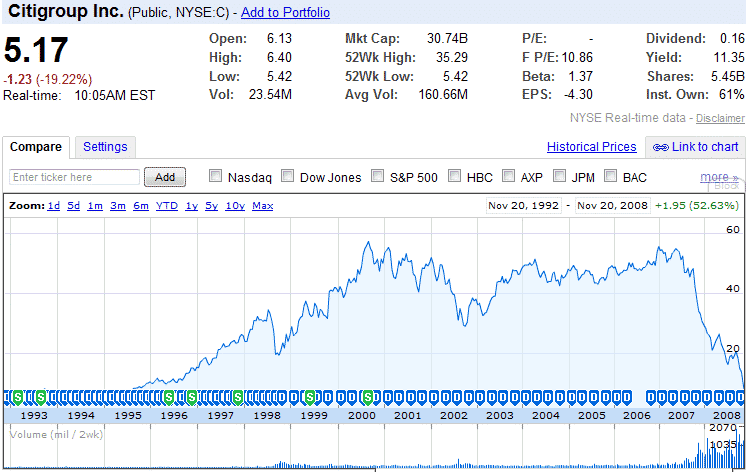Click the Enter ticker here field

pyautogui.click(x=74, y=177)
